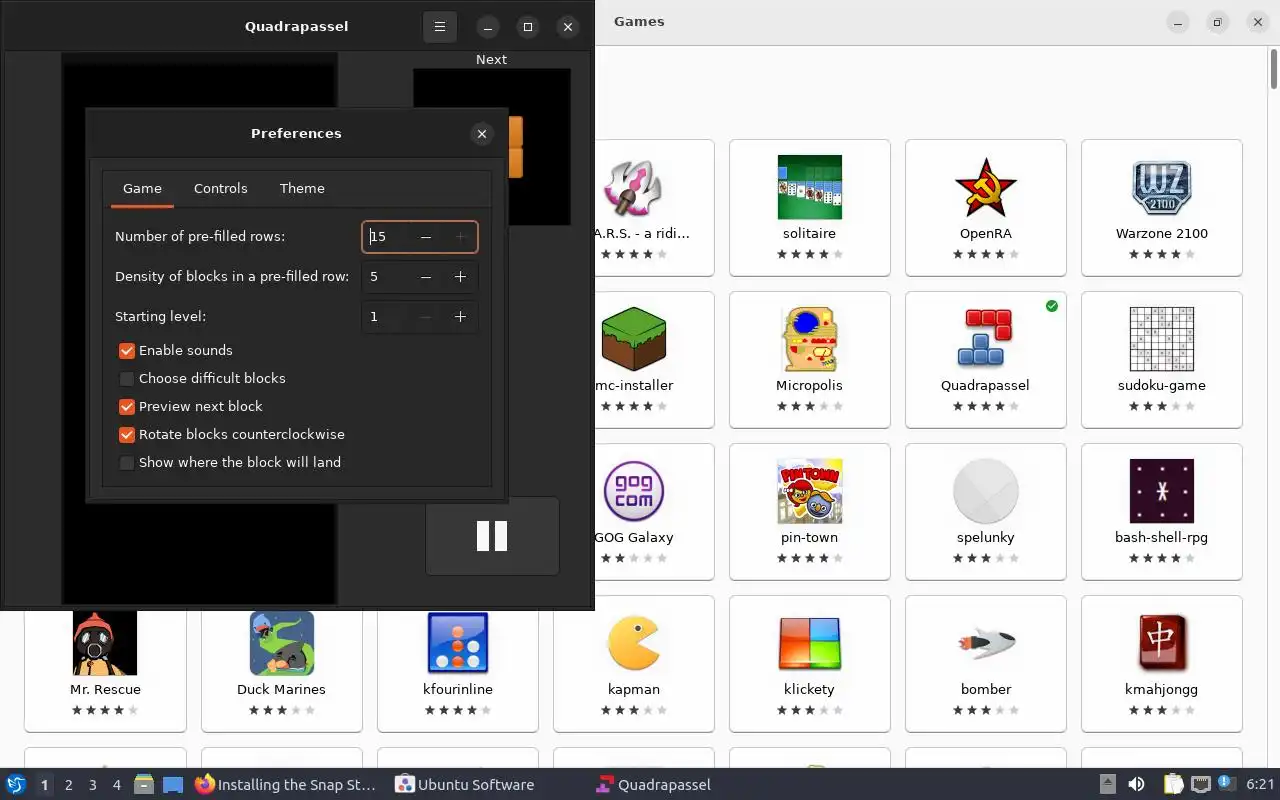Toggle Rotate blocks counterclockwise checkbox
The width and height of the screenshot is (1280, 800).
[127, 435]
